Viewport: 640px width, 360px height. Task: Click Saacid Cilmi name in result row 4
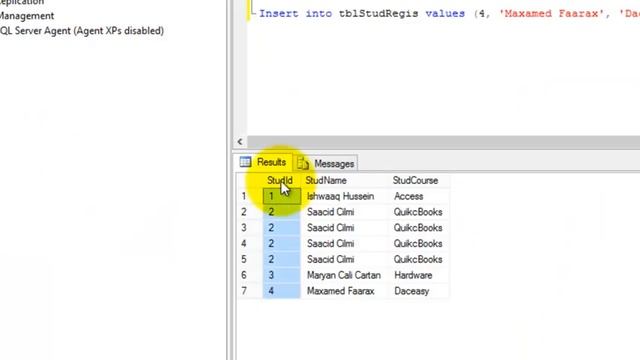(345, 244)
